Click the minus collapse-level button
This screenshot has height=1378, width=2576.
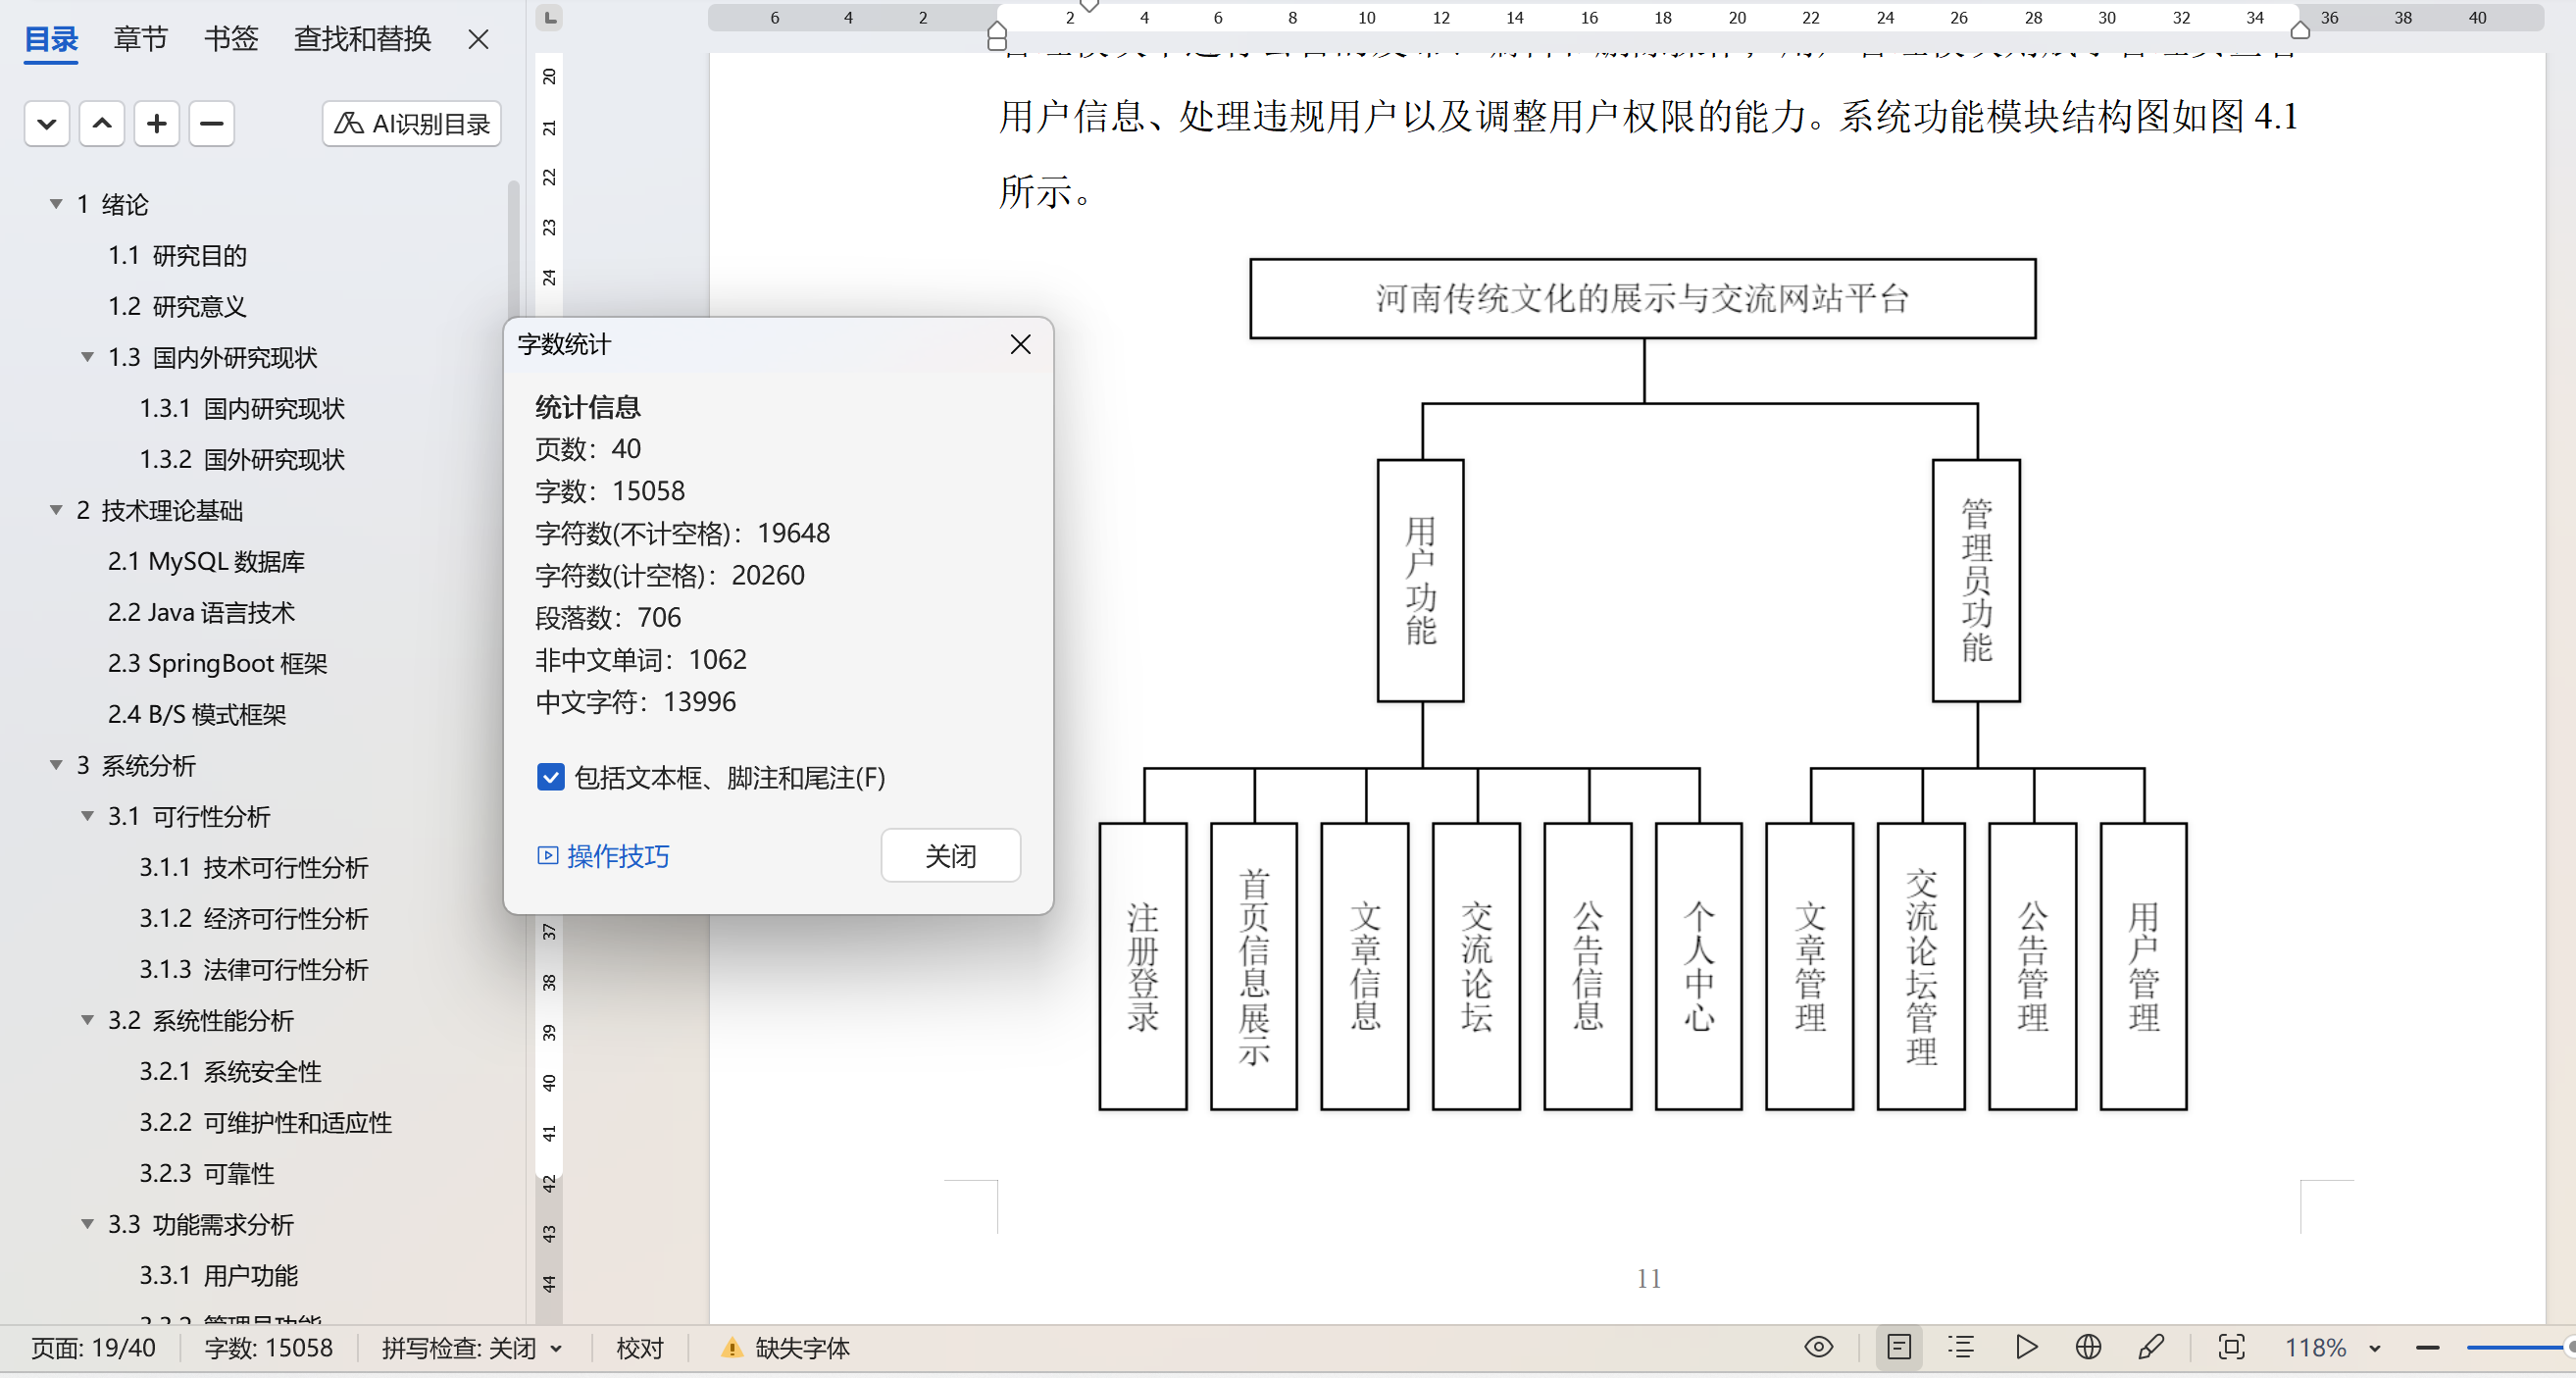[211, 123]
